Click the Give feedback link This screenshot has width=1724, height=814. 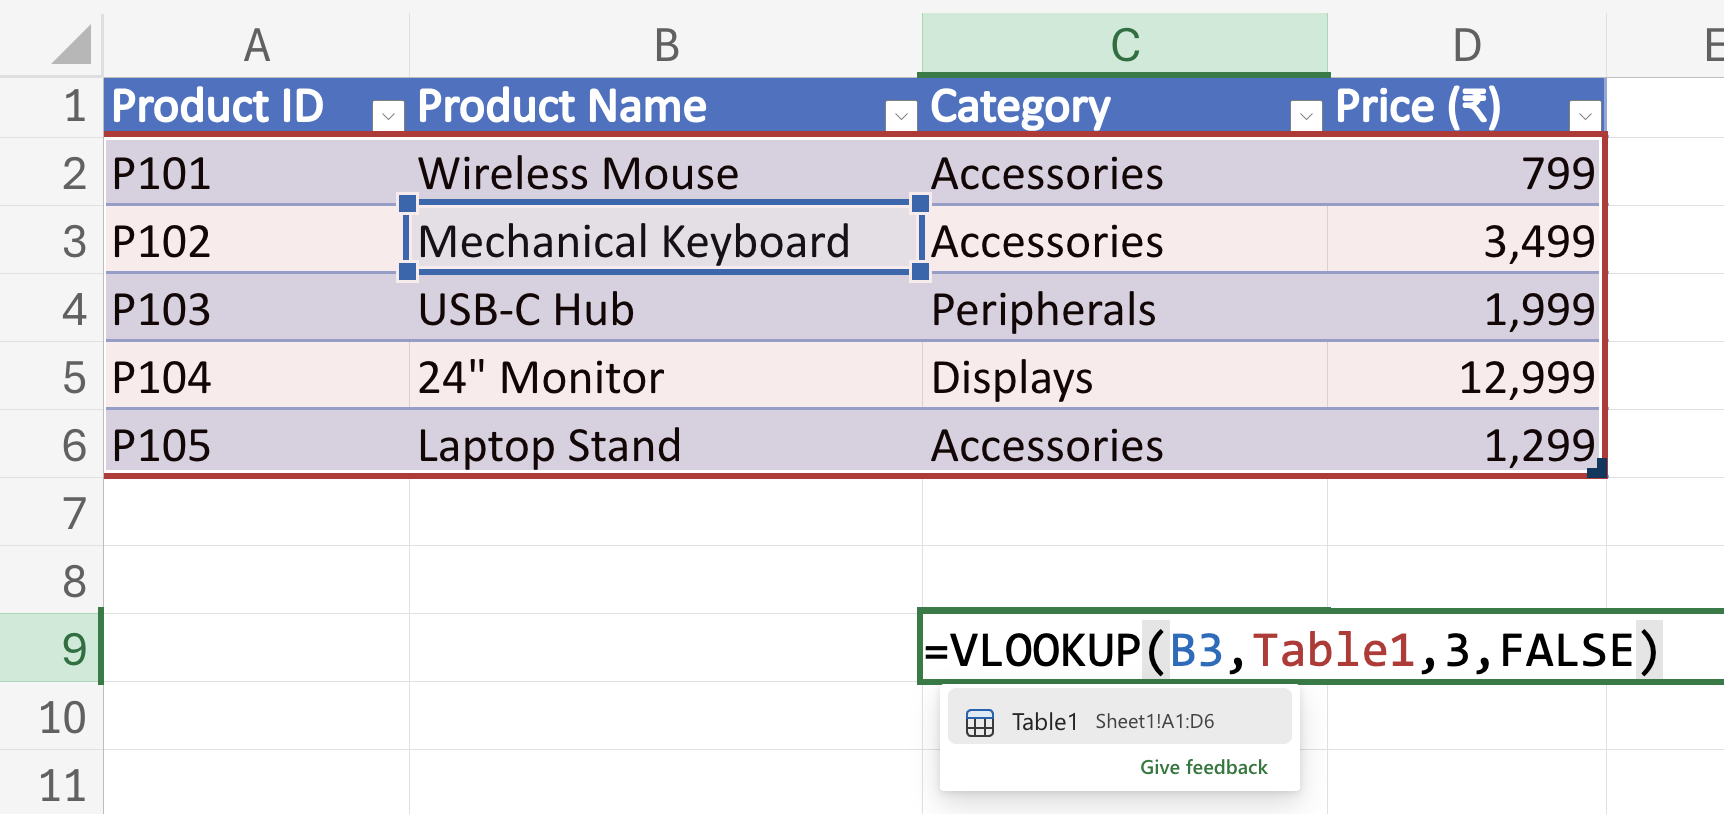pos(1203,767)
